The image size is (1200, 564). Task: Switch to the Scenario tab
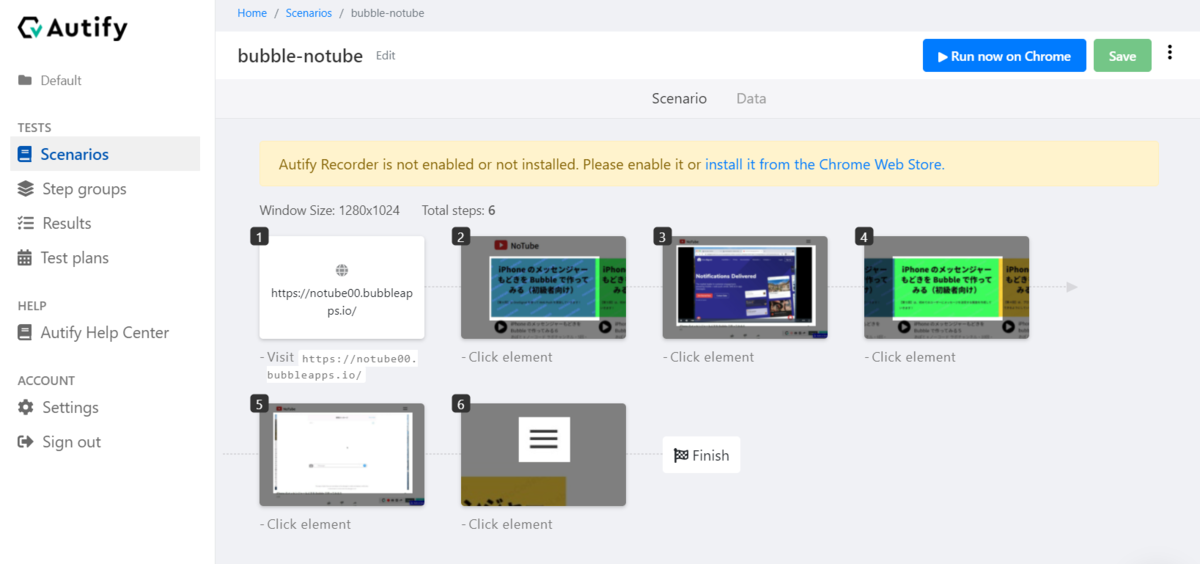pyautogui.click(x=679, y=98)
